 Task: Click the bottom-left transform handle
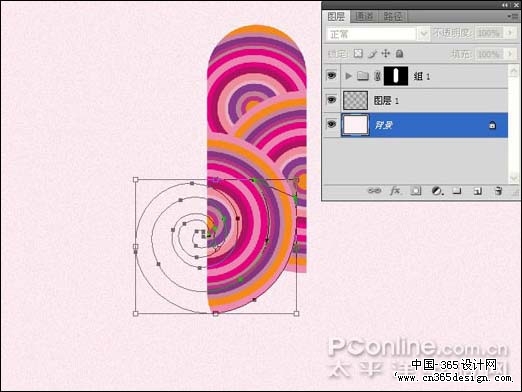pos(136,313)
